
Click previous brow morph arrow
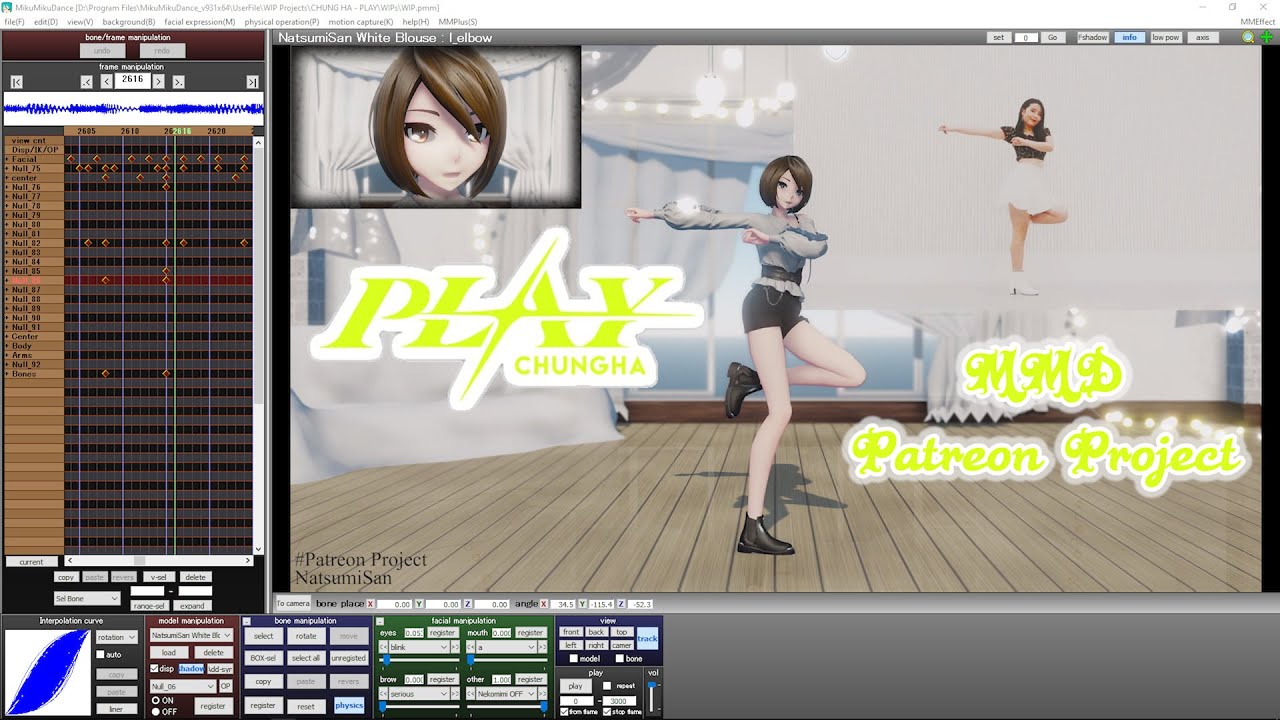tap(383, 693)
